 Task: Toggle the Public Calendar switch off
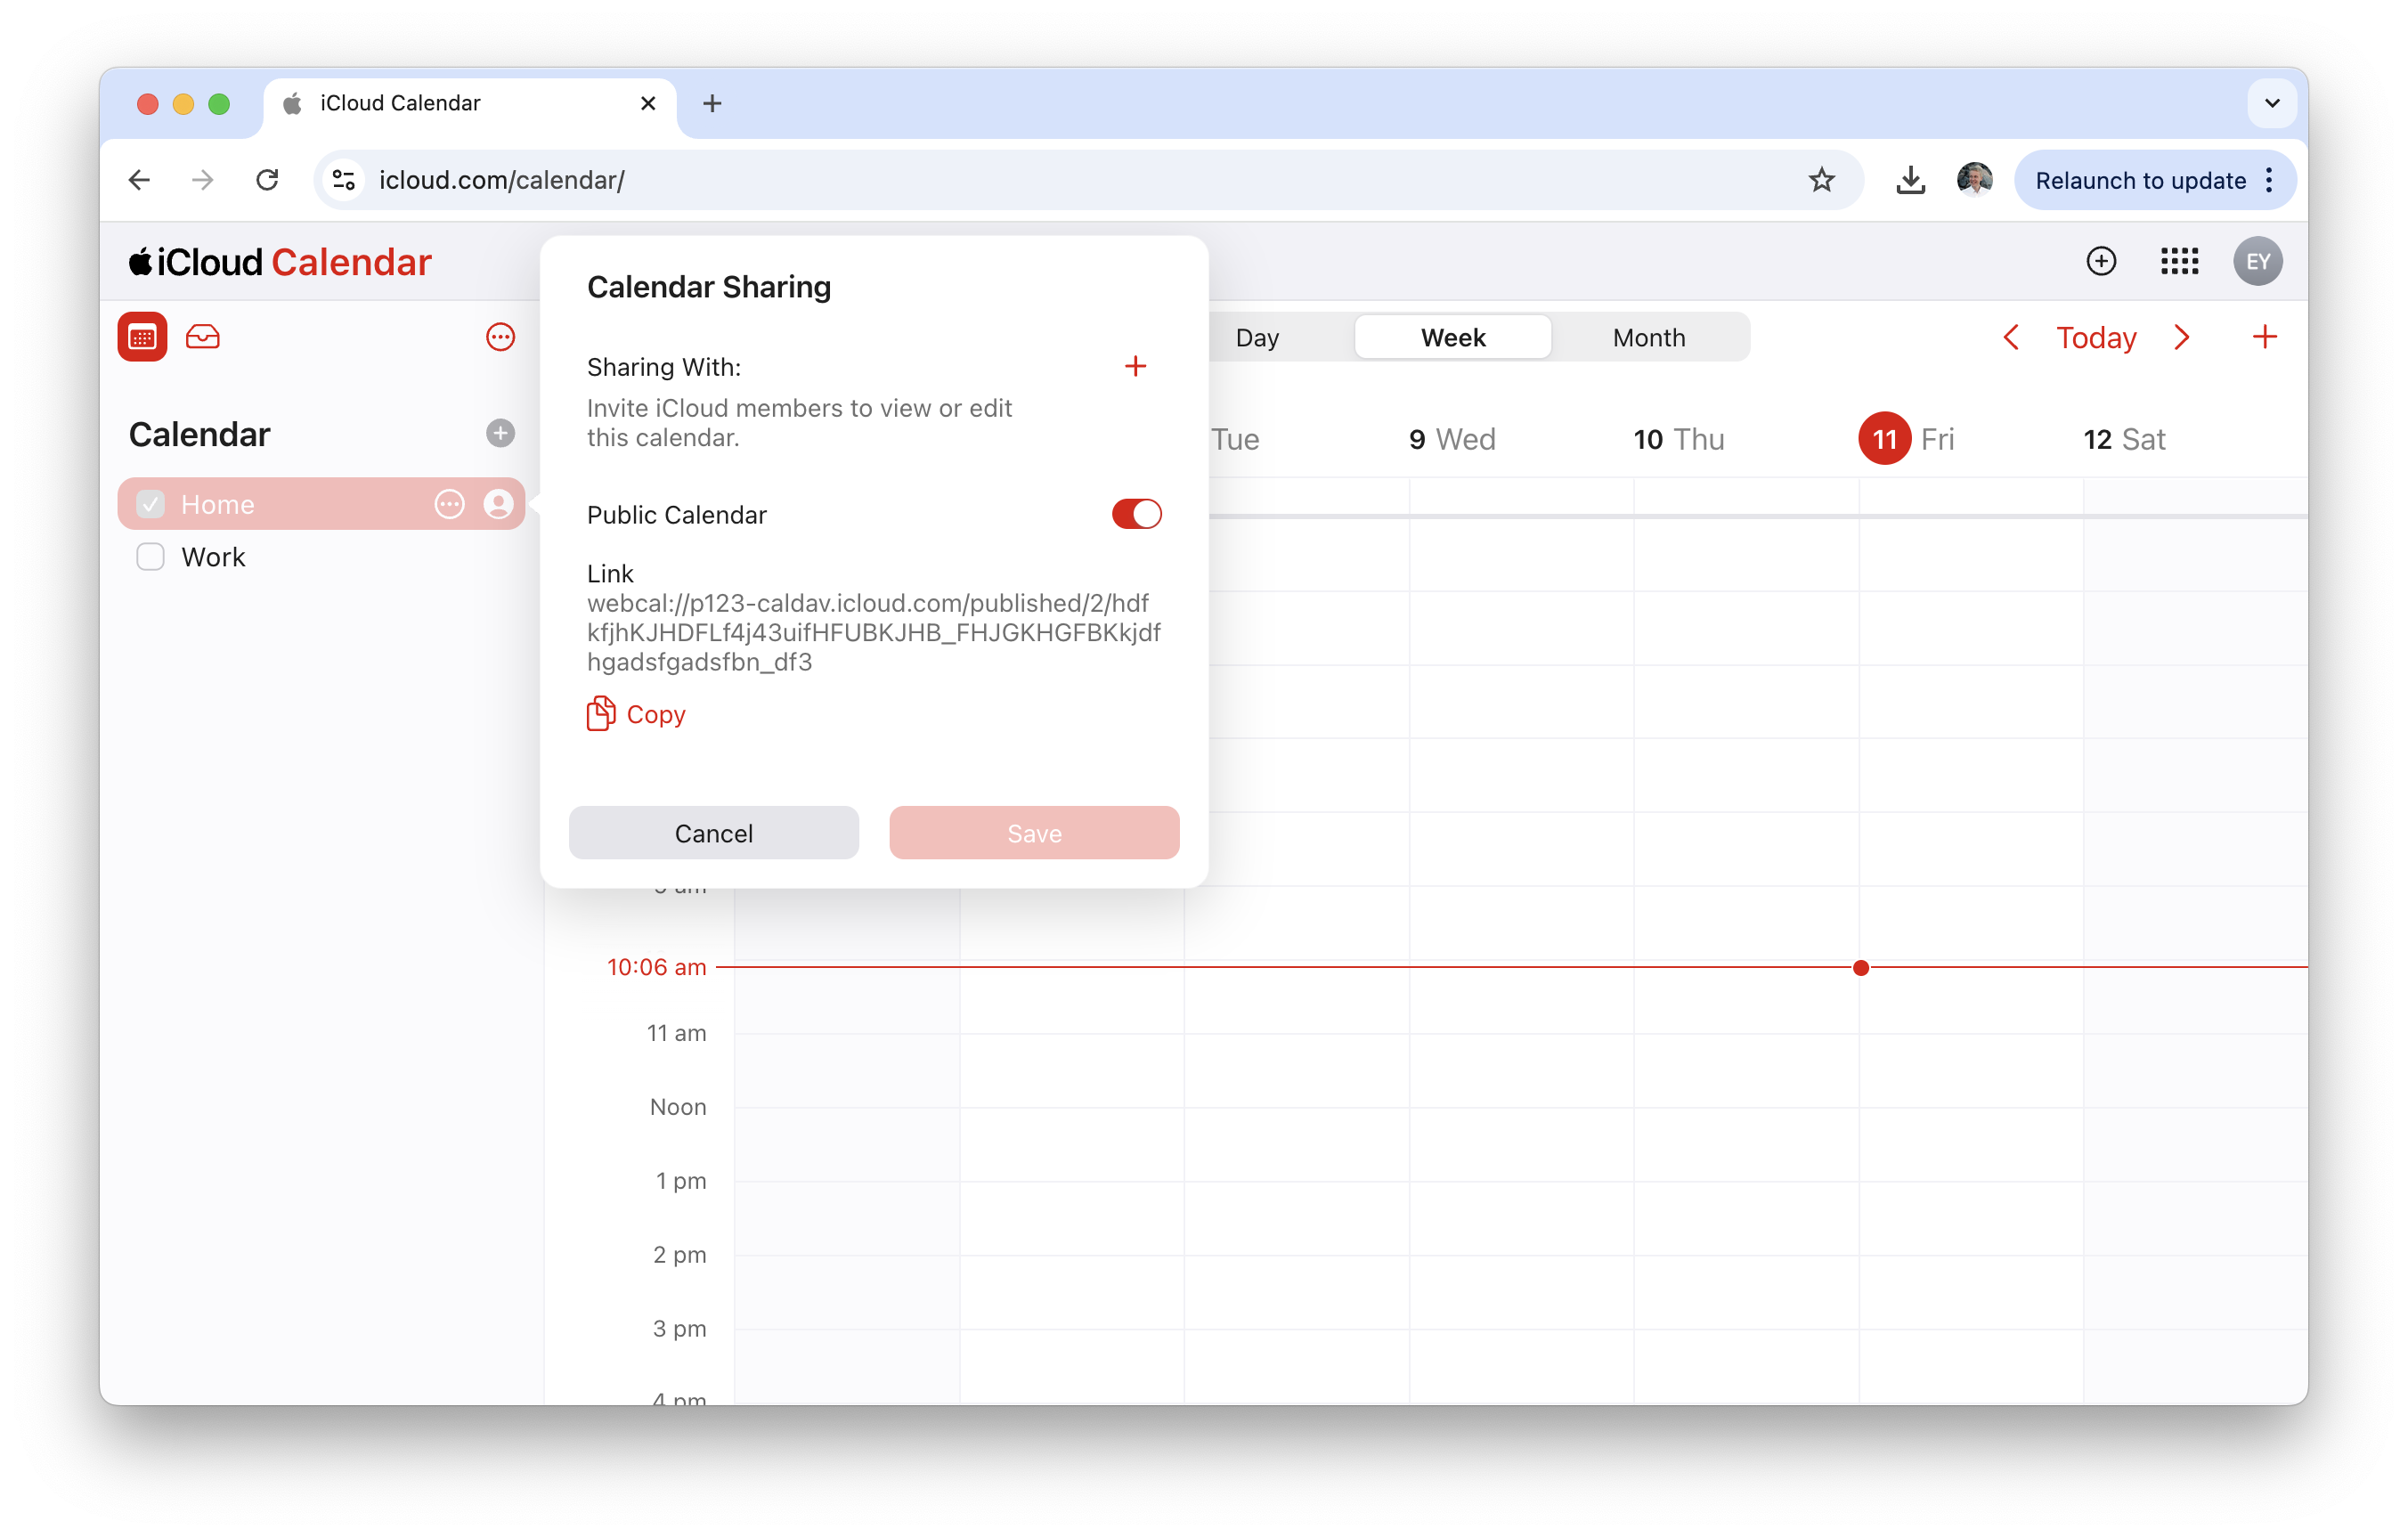click(1136, 514)
